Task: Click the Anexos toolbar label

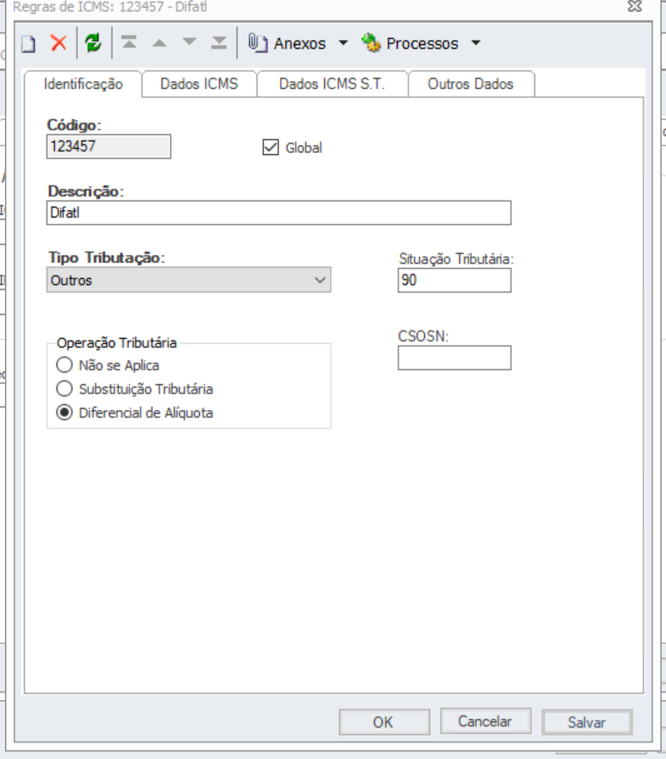Action: (300, 44)
